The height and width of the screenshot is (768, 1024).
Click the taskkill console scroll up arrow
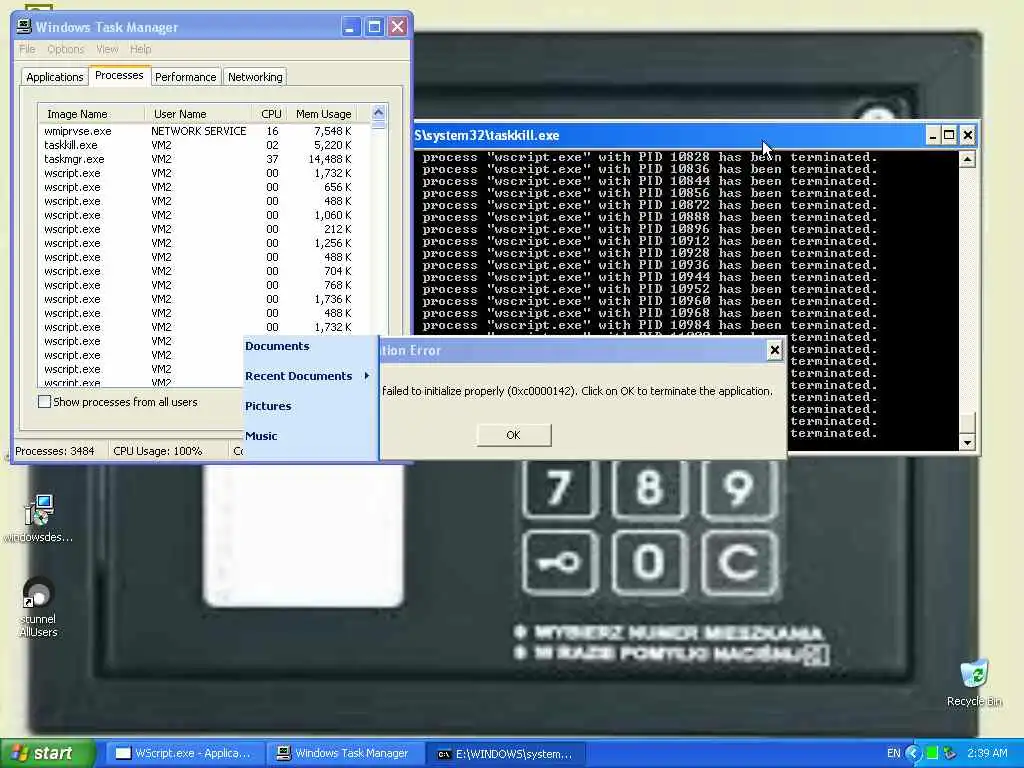[x=967, y=159]
